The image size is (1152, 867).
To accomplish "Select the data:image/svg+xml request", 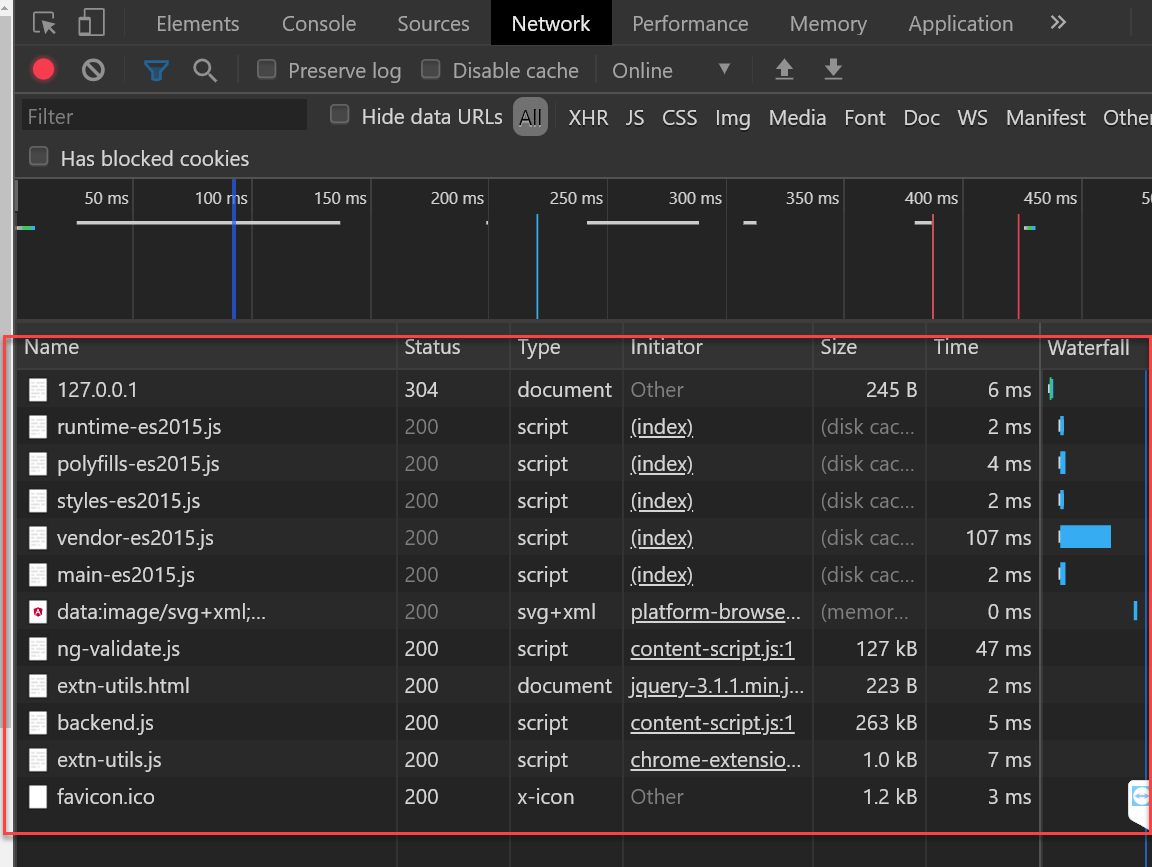I will (583, 611).
